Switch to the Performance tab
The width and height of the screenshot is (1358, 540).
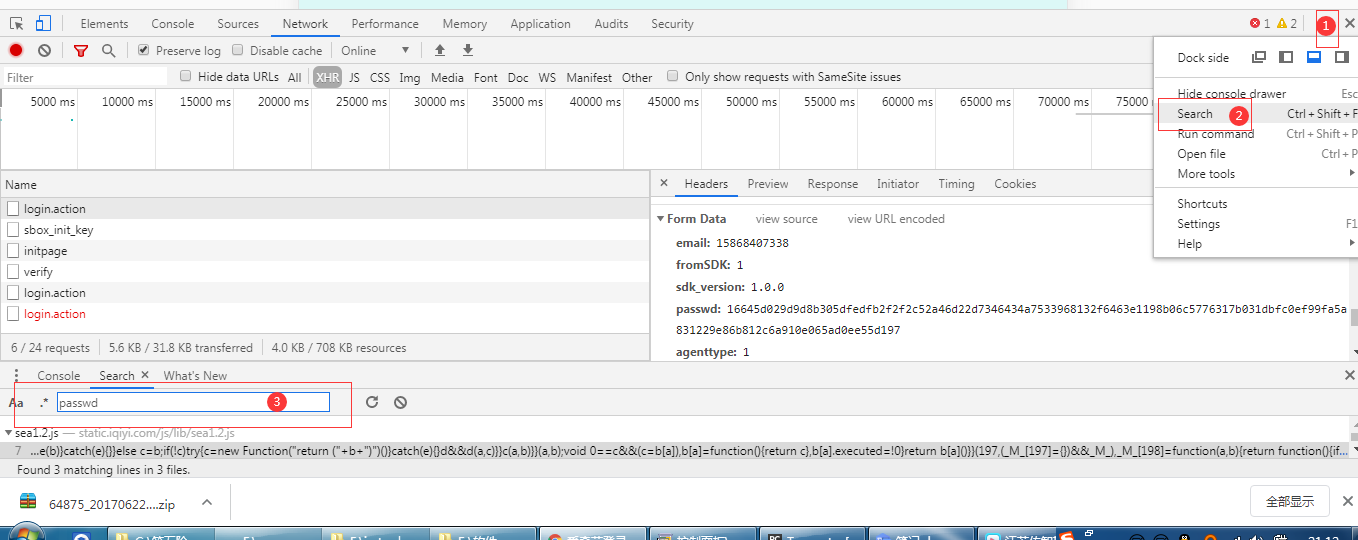click(x=385, y=24)
